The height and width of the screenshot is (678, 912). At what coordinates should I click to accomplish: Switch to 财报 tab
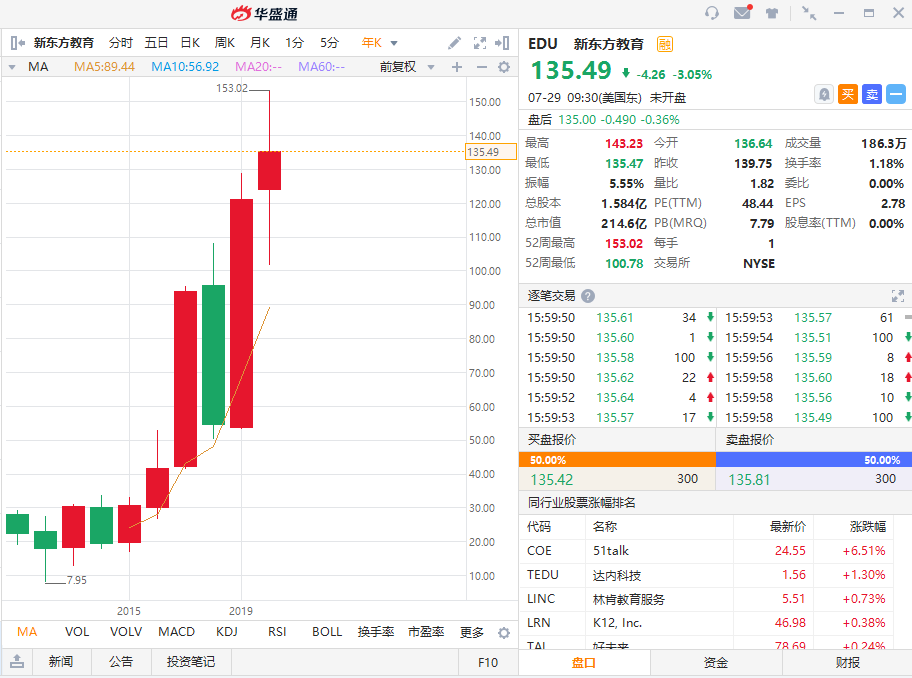(x=847, y=663)
